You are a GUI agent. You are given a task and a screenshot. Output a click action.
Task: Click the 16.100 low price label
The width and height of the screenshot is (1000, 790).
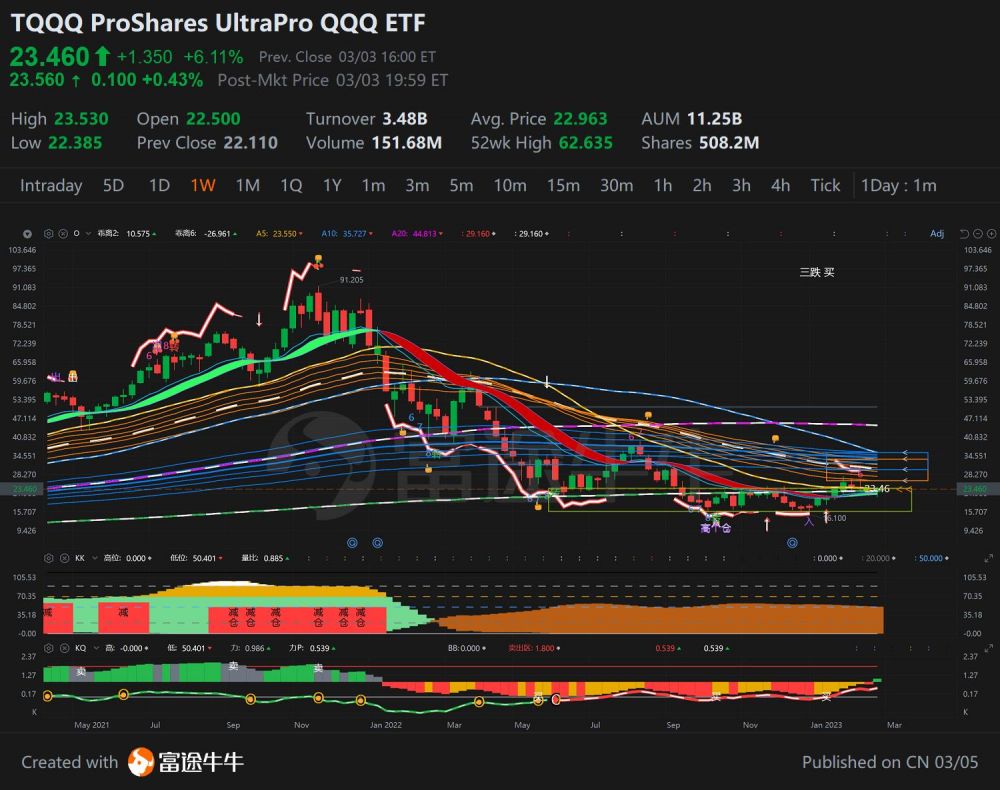pos(835,518)
